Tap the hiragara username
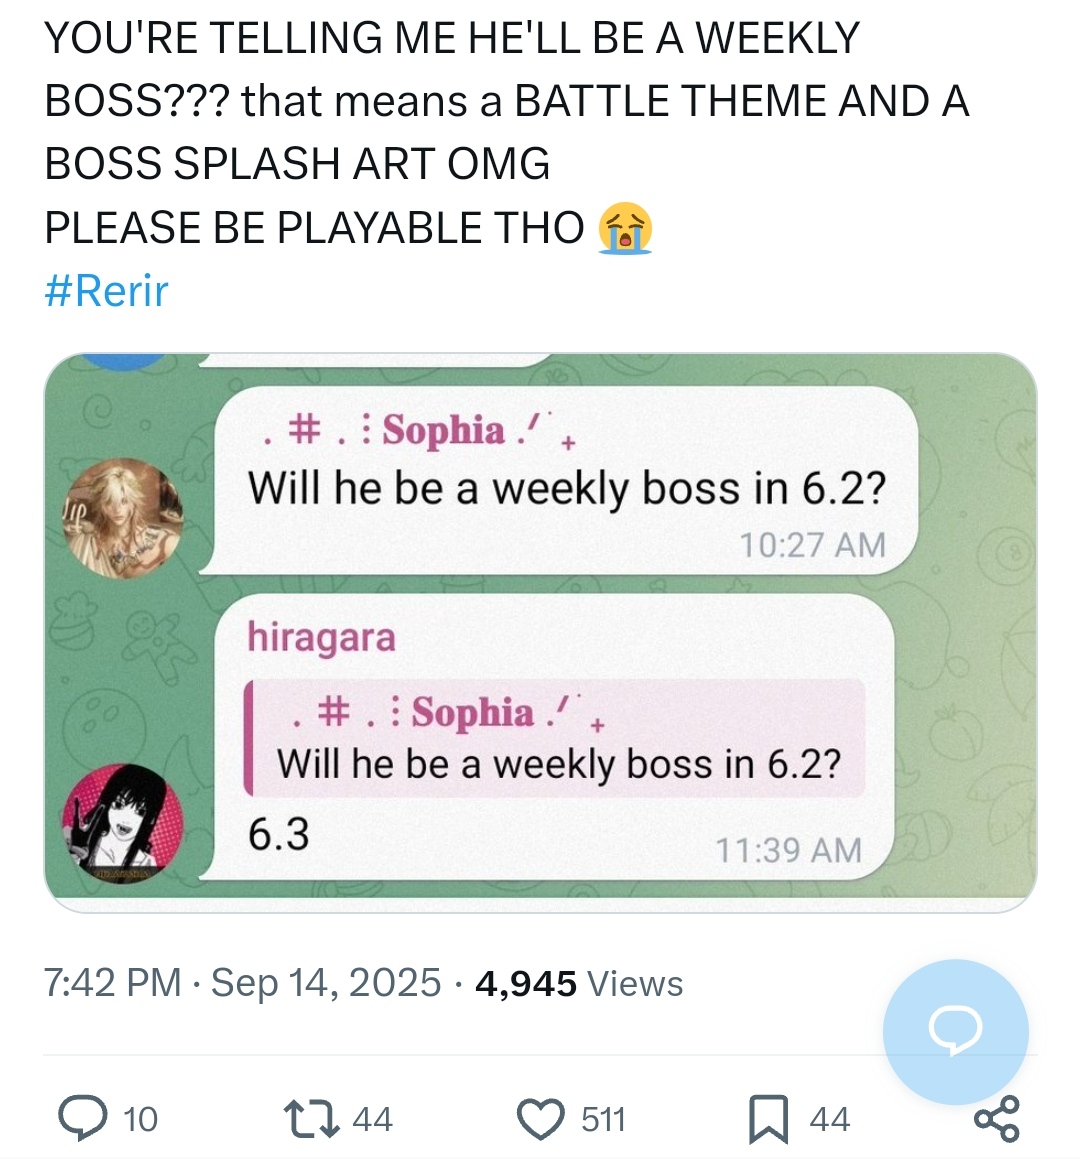 tap(321, 638)
